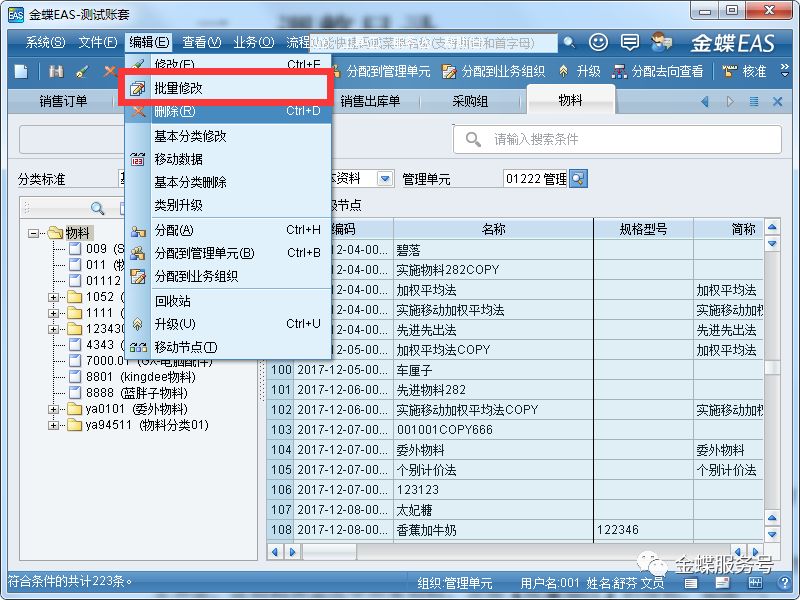Expand the 12343 tree folder
Screen dimensions: 800x600
53,329
